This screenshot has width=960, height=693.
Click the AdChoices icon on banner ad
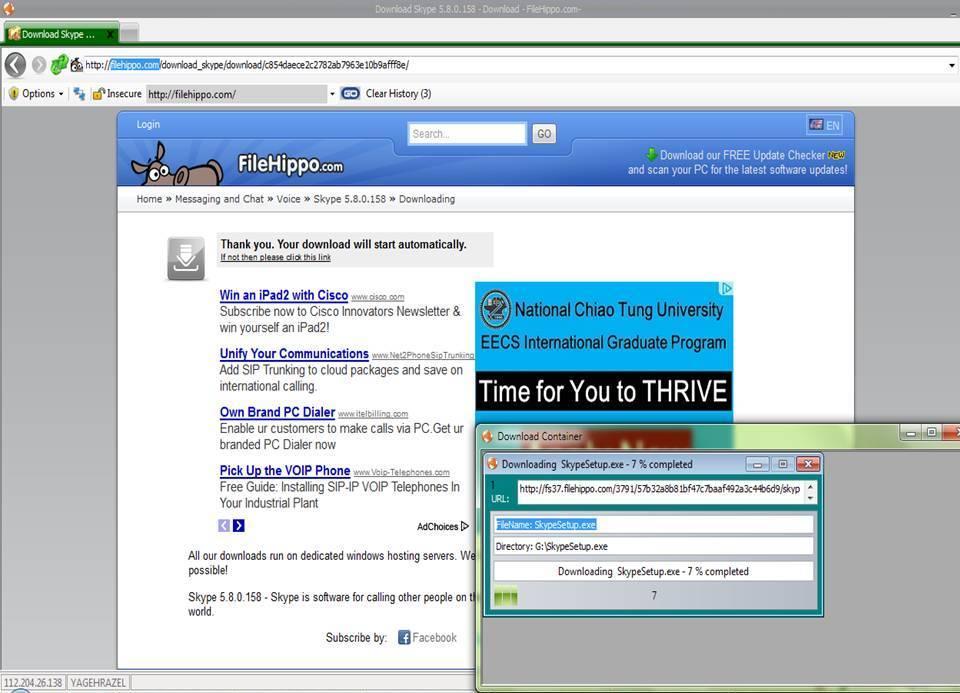point(726,288)
